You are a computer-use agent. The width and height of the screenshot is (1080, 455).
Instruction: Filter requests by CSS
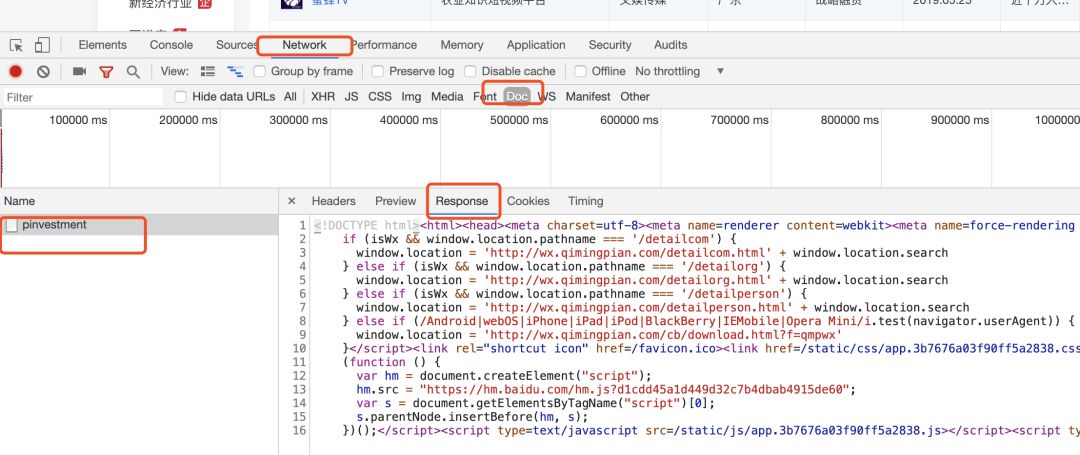pos(380,96)
